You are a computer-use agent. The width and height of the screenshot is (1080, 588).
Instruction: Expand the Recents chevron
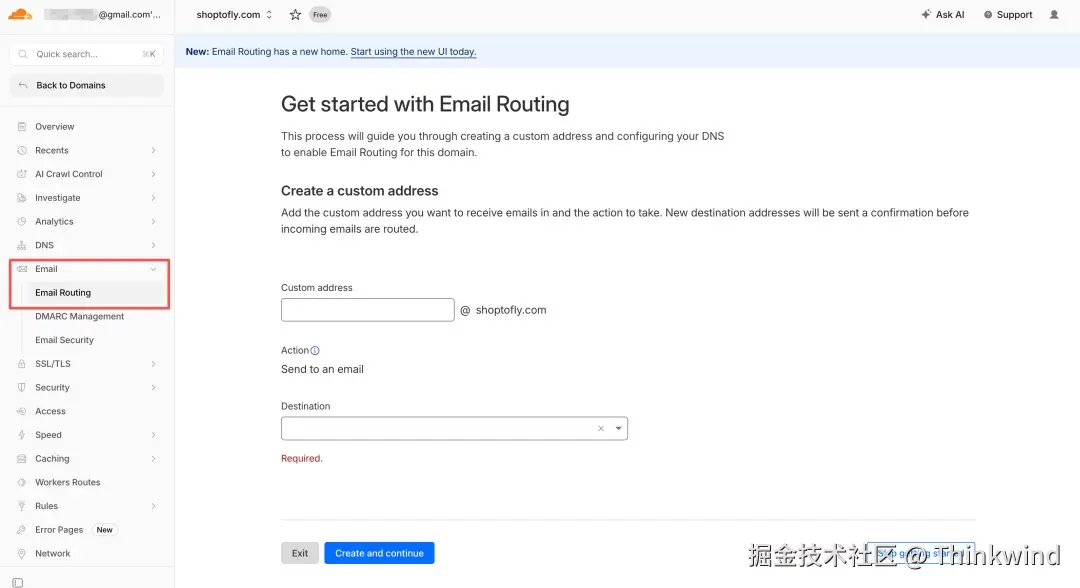(153, 150)
